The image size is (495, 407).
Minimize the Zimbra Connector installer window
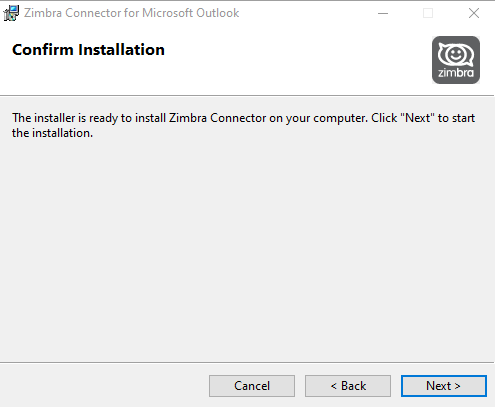click(383, 13)
